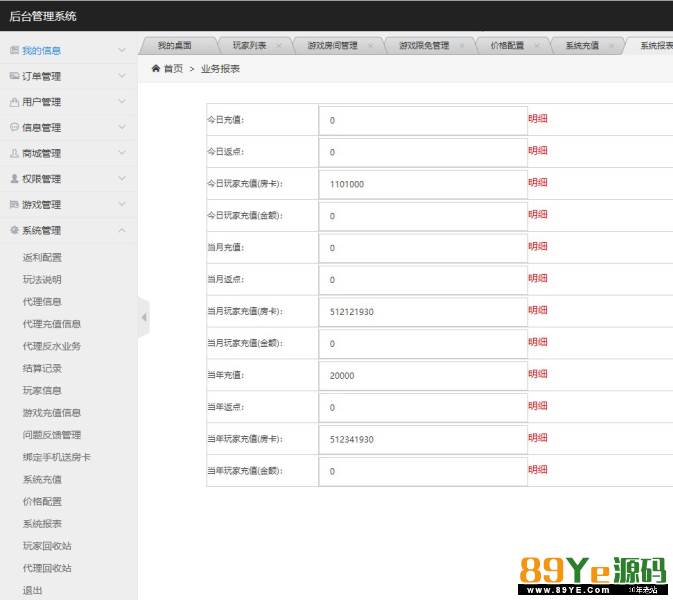Click the 当月返点 value field
Screen dimensions: 673x600
(423, 280)
